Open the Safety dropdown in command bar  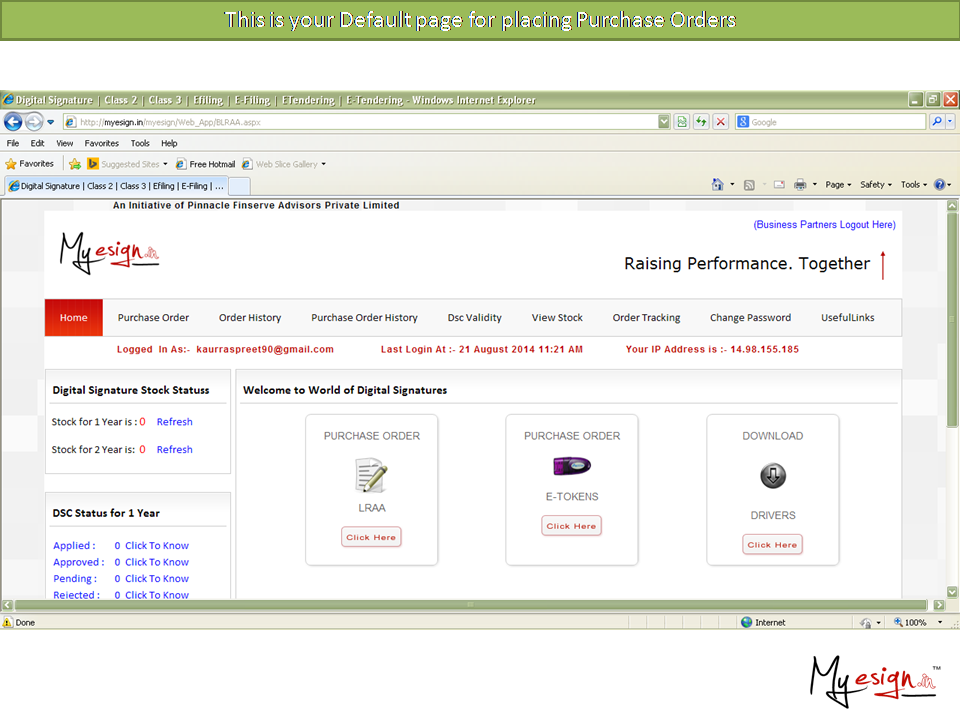point(876,185)
